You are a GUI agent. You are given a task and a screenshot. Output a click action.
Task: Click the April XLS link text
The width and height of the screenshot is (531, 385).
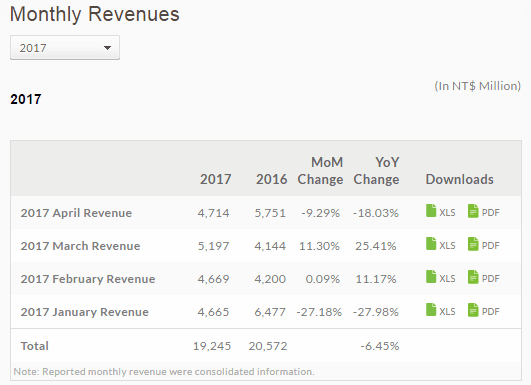pyautogui.click(x=447, y=213)
